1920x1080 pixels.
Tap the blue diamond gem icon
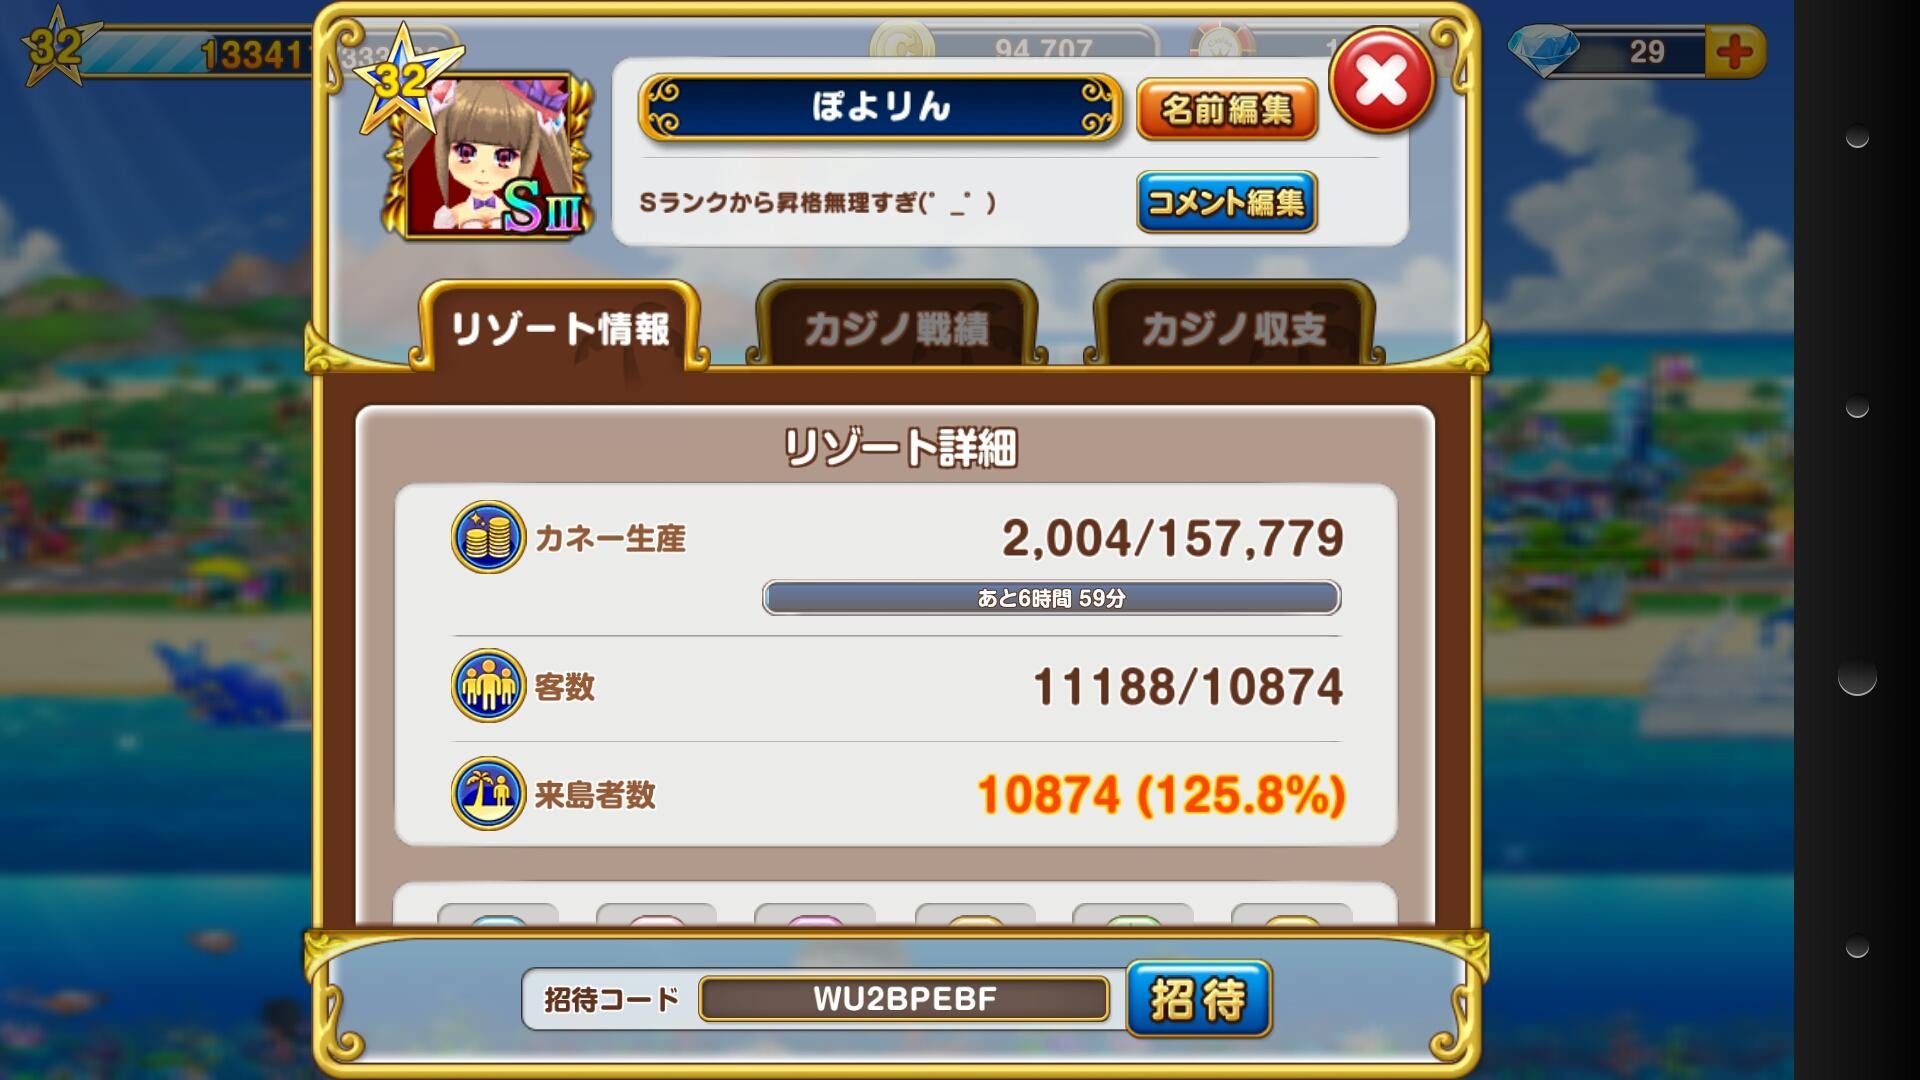tap(1543, 50)
